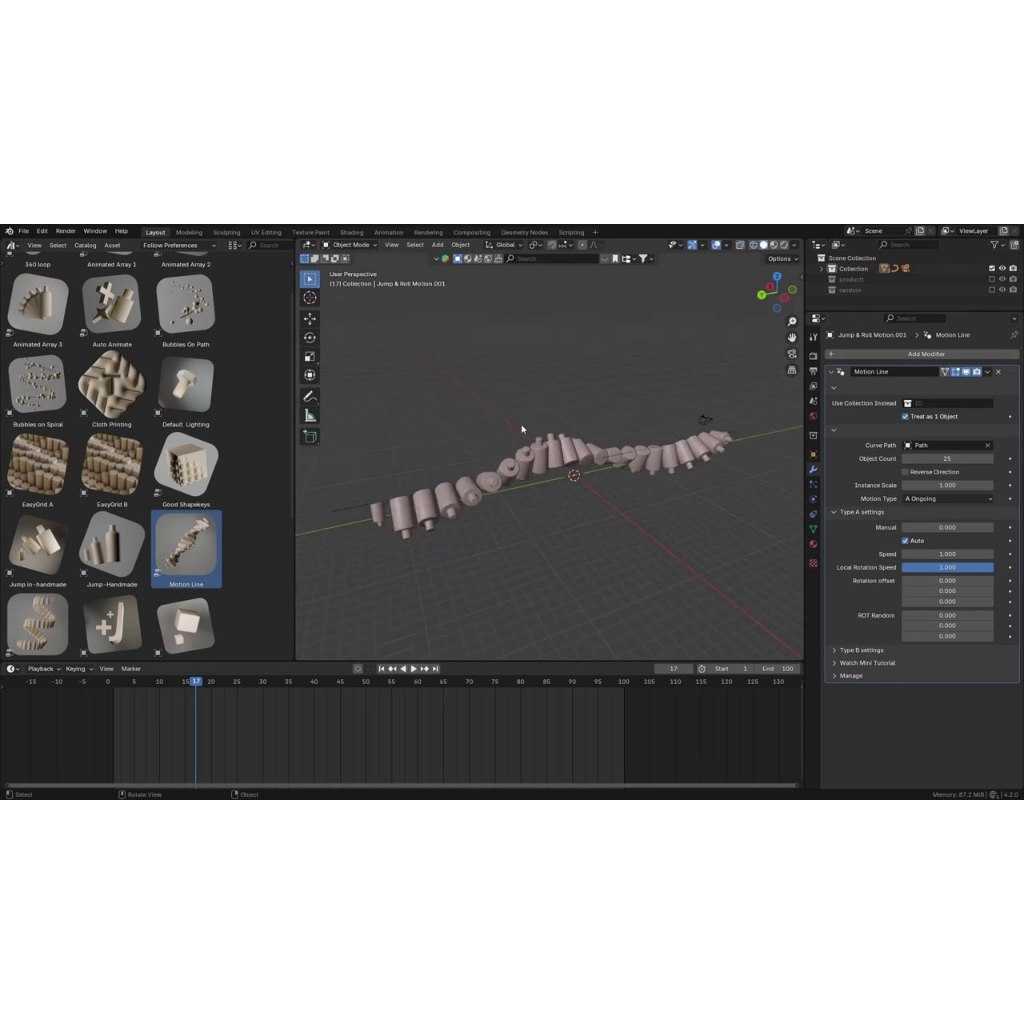Open the Motion Type A Ongoing dropdown
The image size is (1024, 1024).
pyautogui.click(x=948, y=499)
